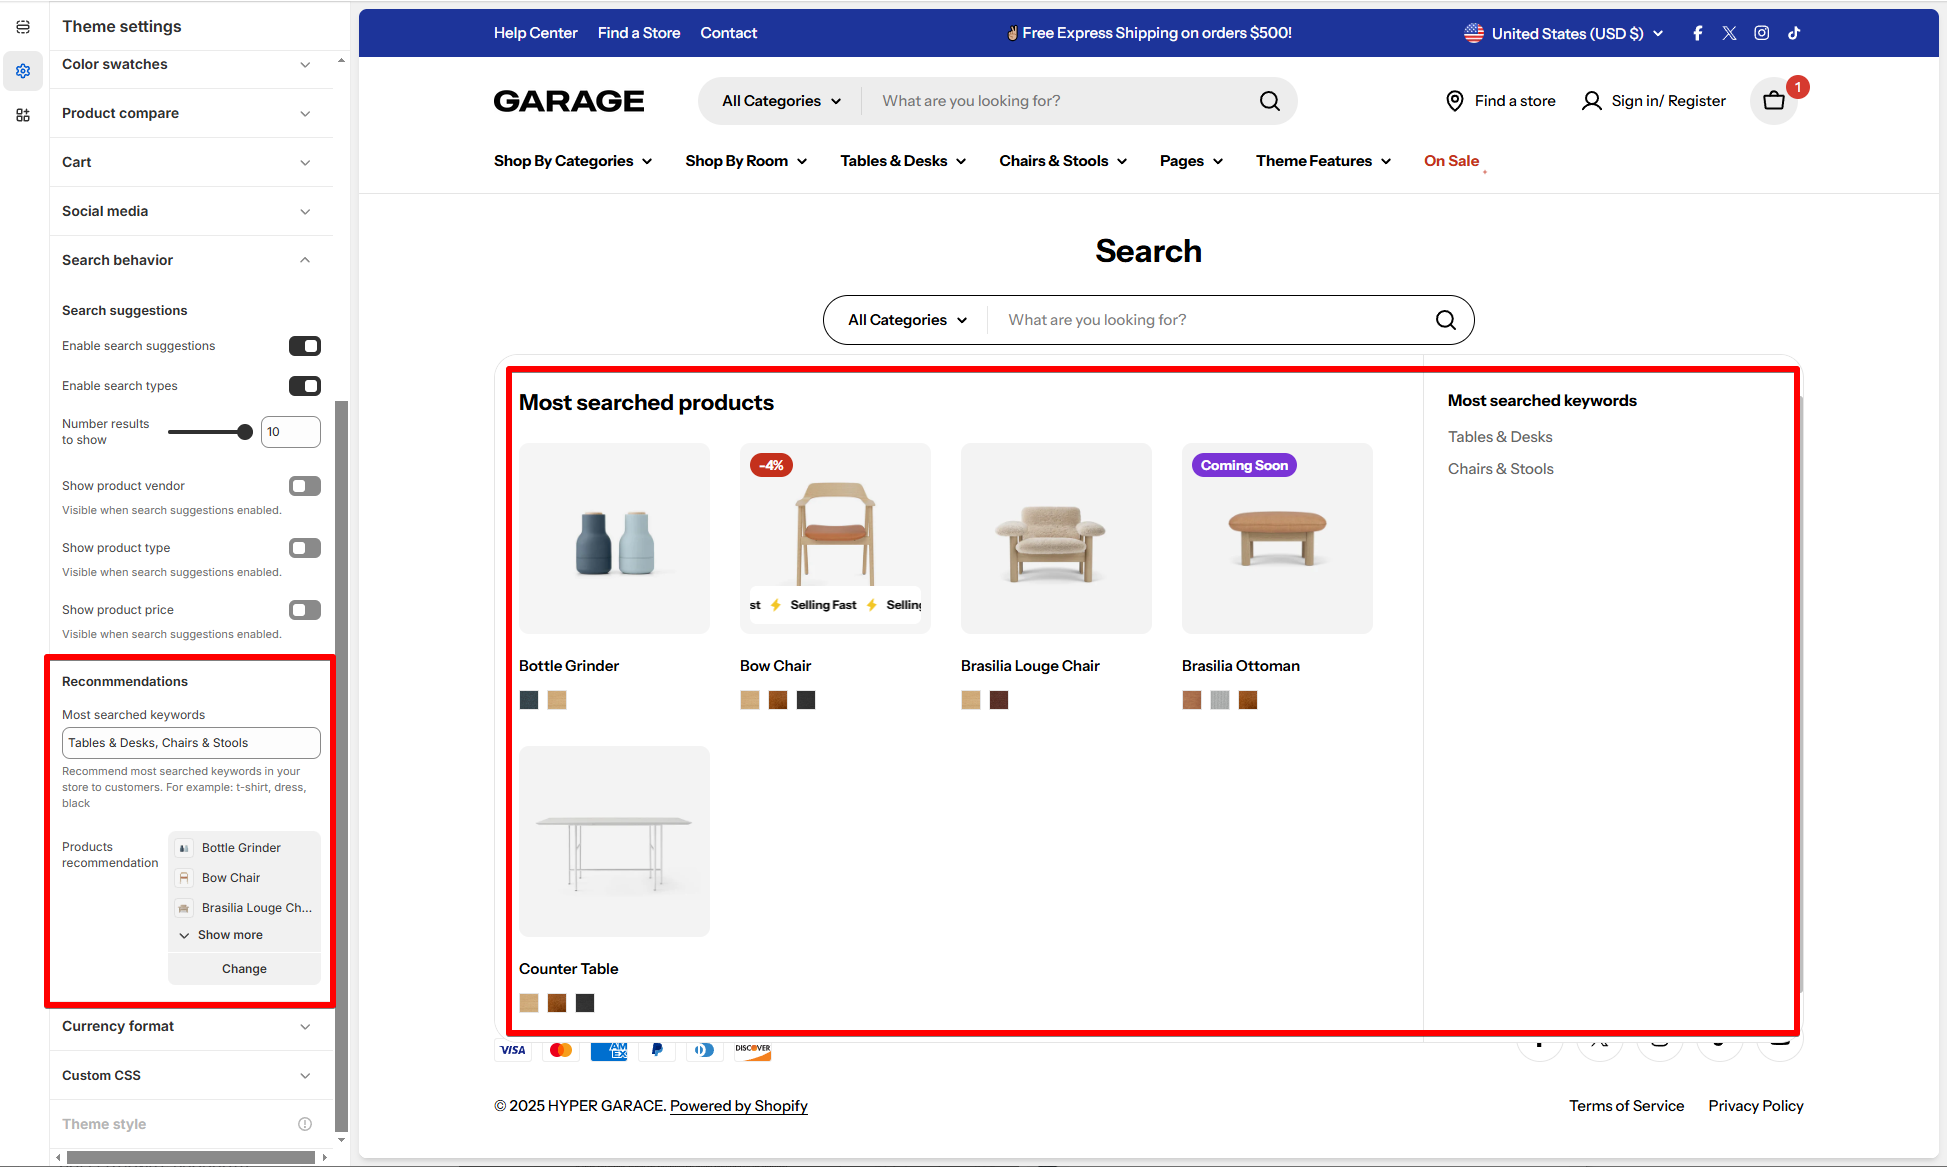This screenshot has height=1167, width=1947.
Task: Open the Theme Features menu
Action: [x=1324, y=161]
